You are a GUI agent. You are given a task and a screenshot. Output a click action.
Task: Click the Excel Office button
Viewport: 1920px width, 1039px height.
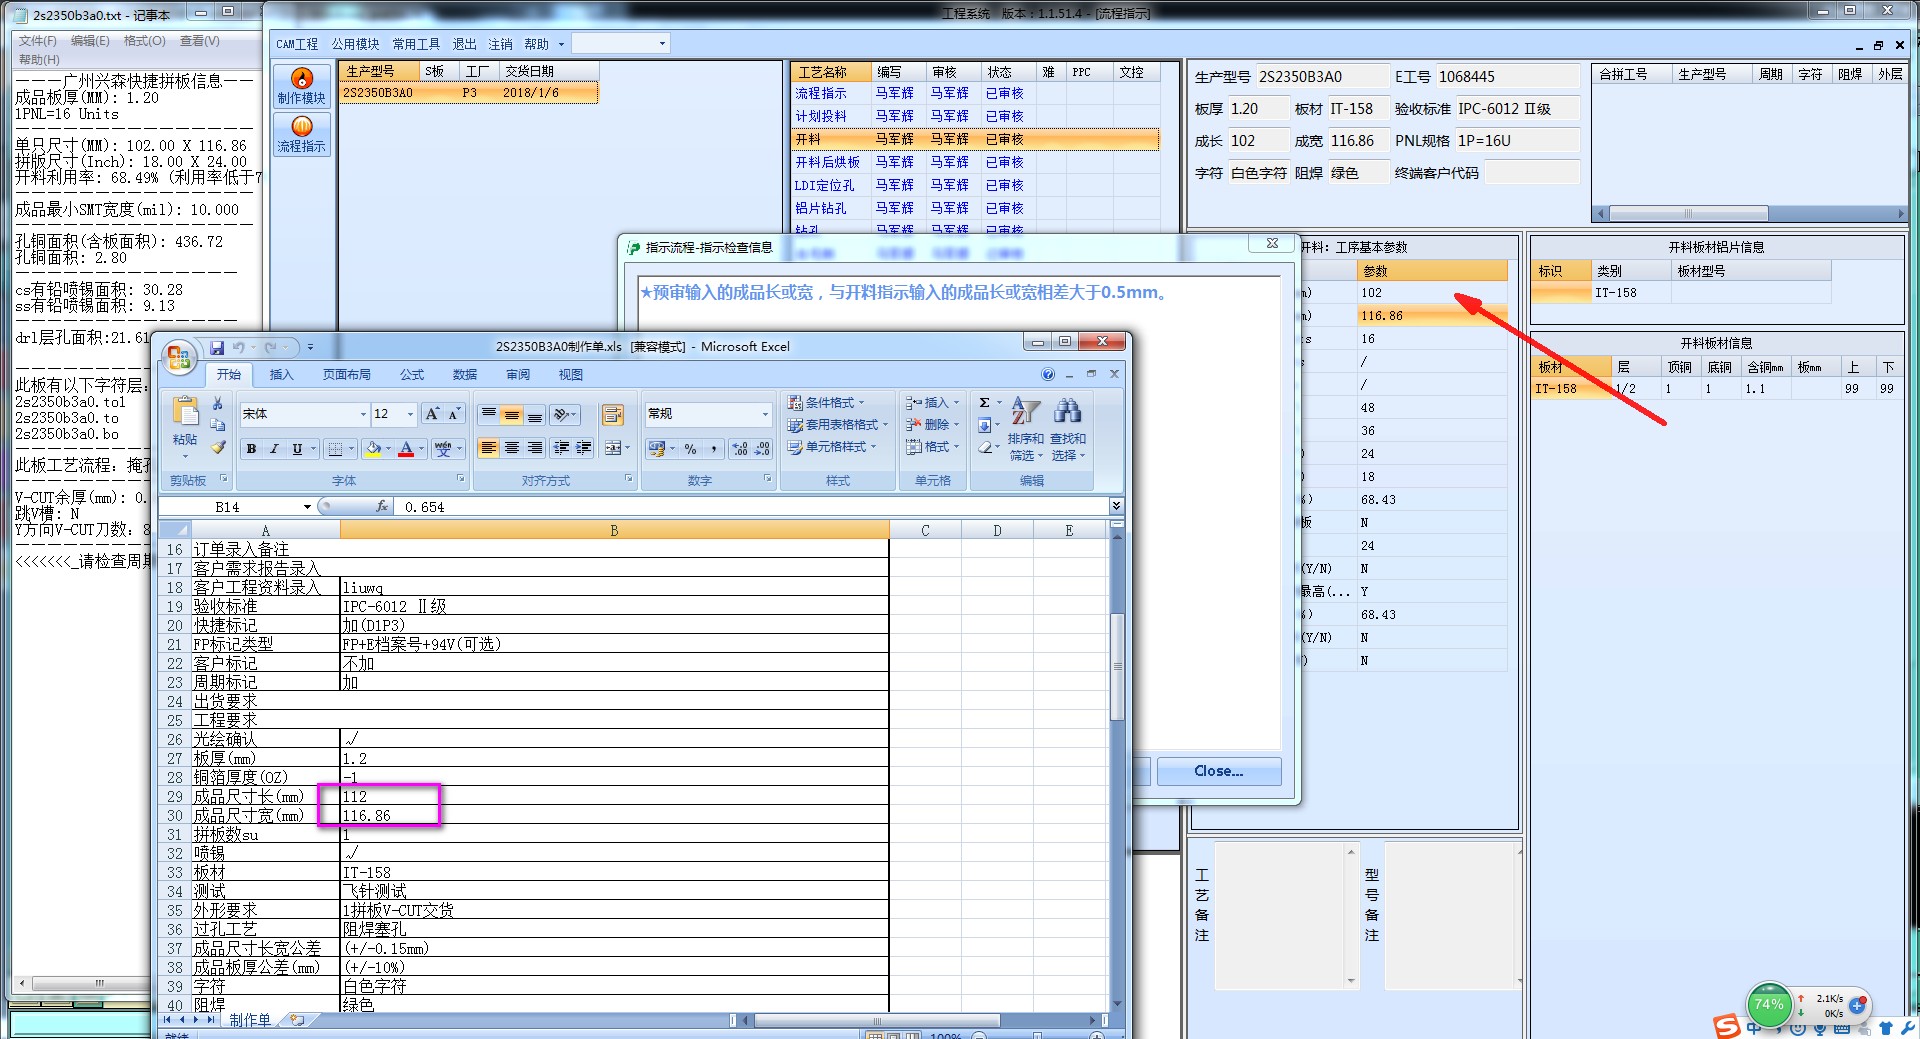(180, 357)
